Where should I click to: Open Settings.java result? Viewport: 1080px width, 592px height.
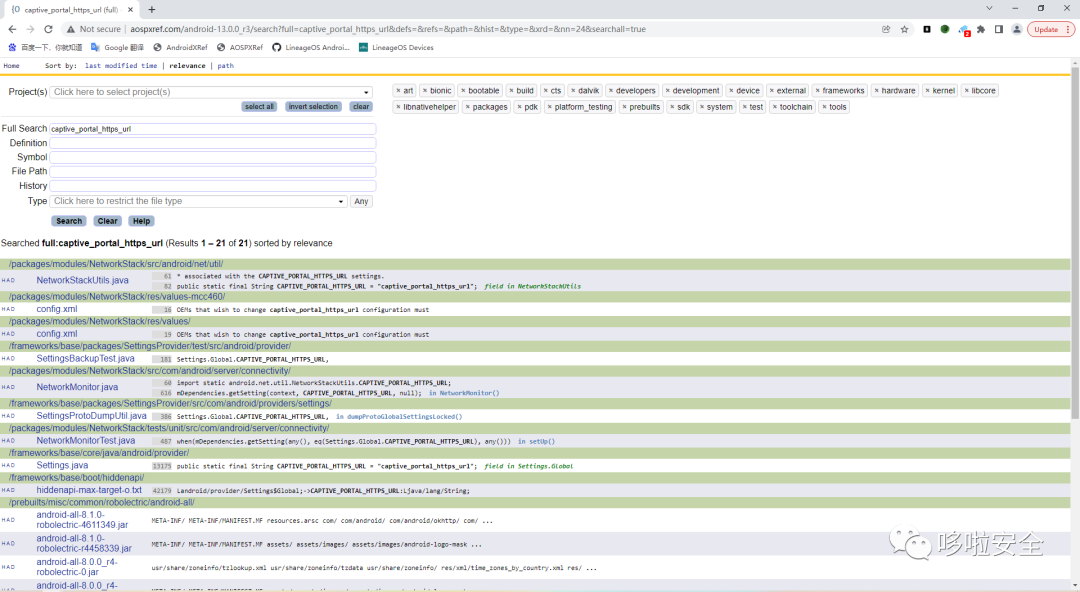coord(62,466)
